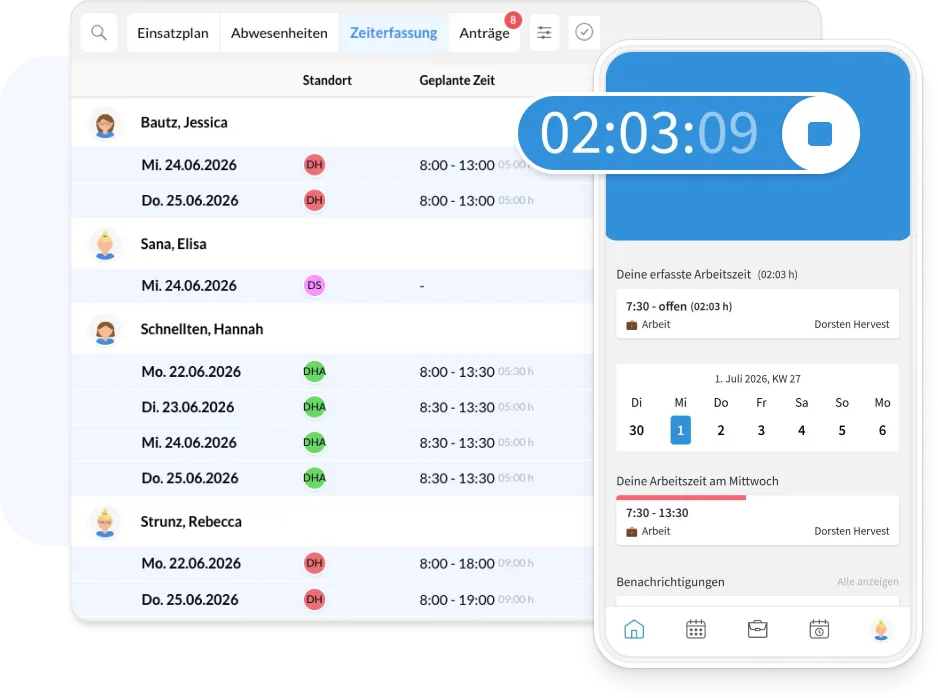938x698 pixels.
Task: Click DHA badge for Schnellten Do. 25.06.2026
Action: tap(314, 477)
